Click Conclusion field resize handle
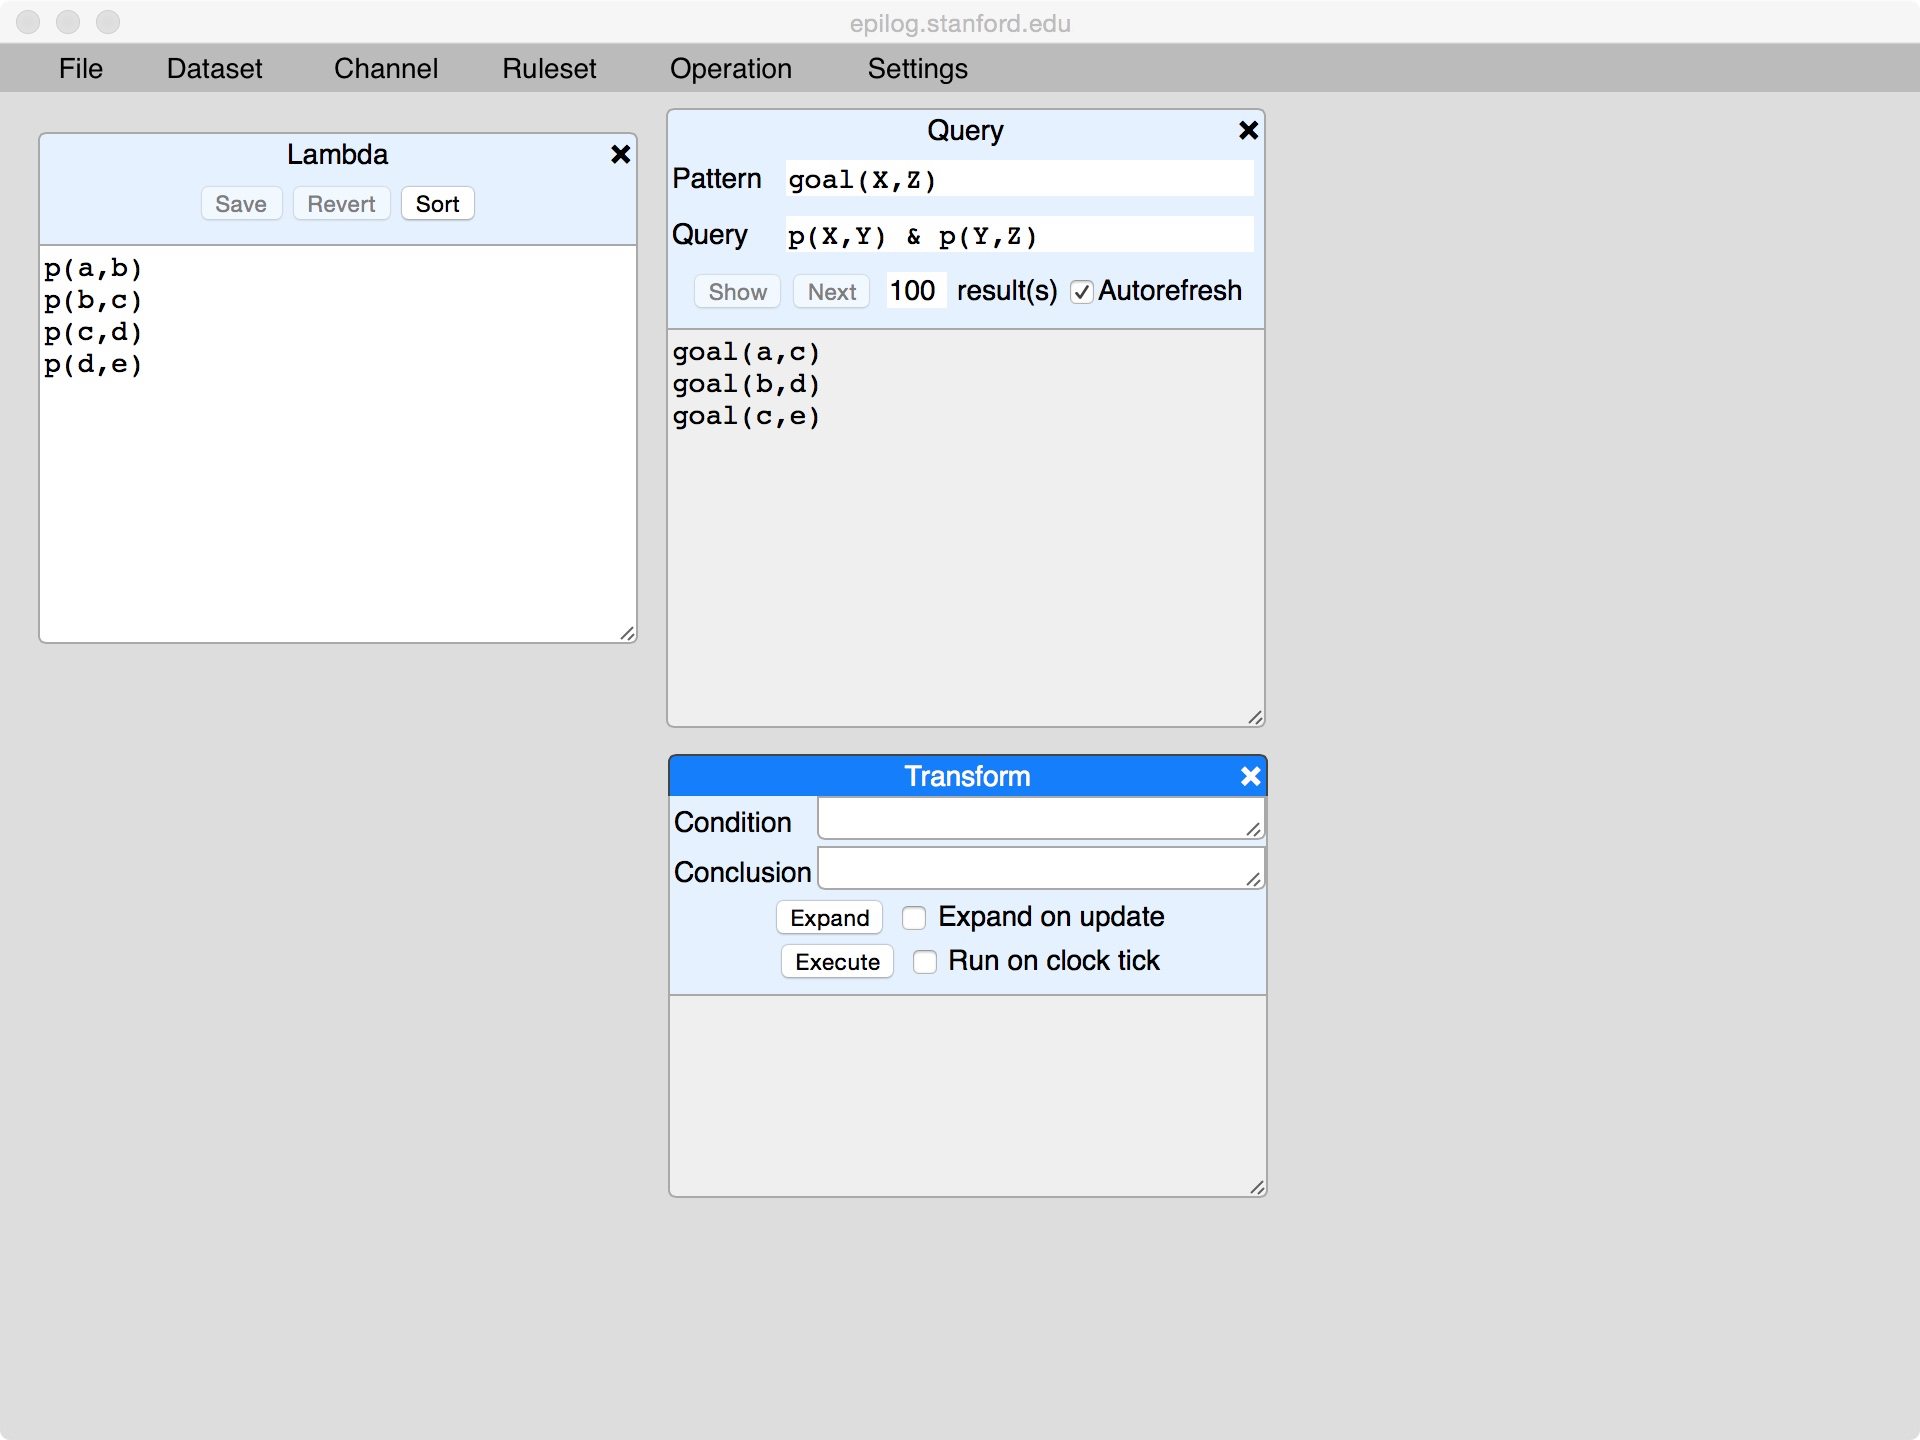The image size is (1920, 1440). tap(1253, 879)
